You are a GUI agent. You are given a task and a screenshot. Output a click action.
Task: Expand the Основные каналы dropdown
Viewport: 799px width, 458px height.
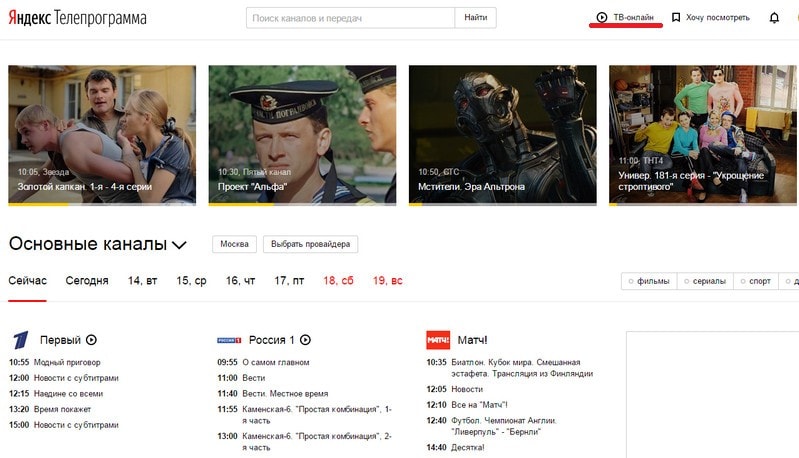click(179, 245)
